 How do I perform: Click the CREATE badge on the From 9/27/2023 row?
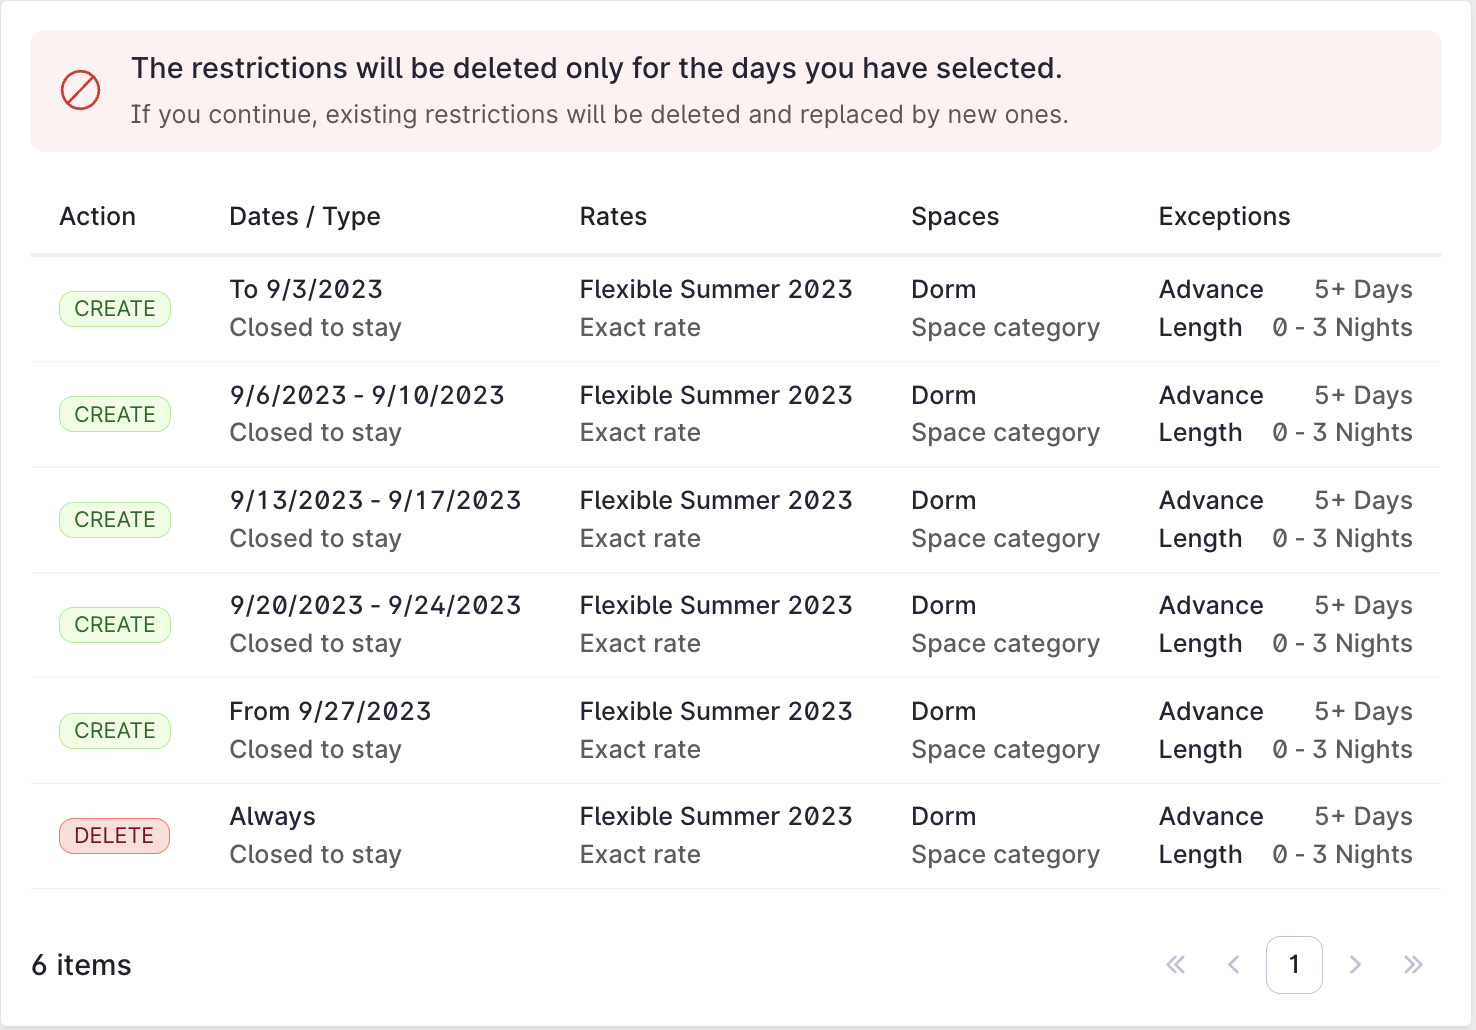click(114, 731)
